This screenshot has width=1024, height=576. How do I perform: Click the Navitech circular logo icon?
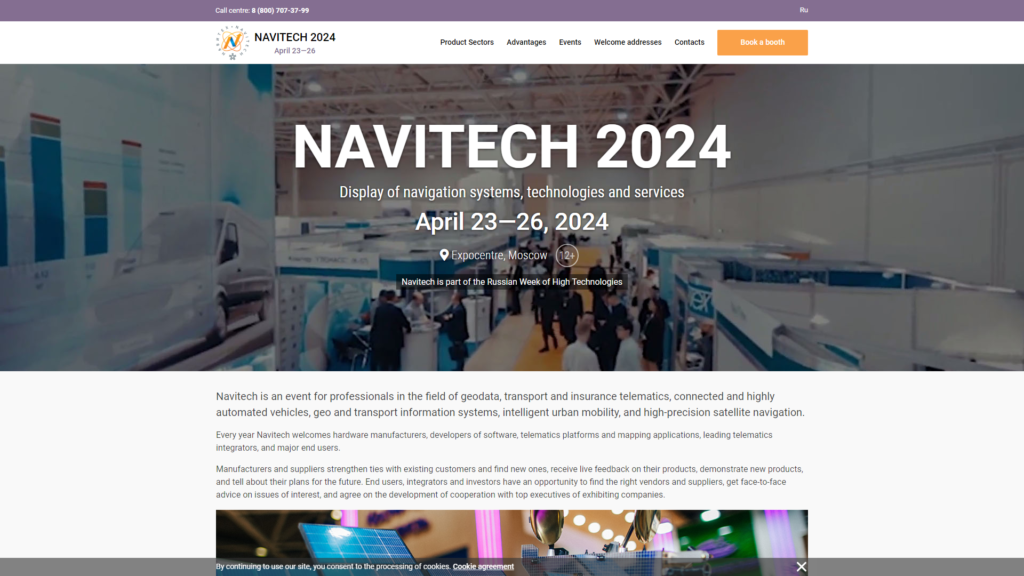232,42
